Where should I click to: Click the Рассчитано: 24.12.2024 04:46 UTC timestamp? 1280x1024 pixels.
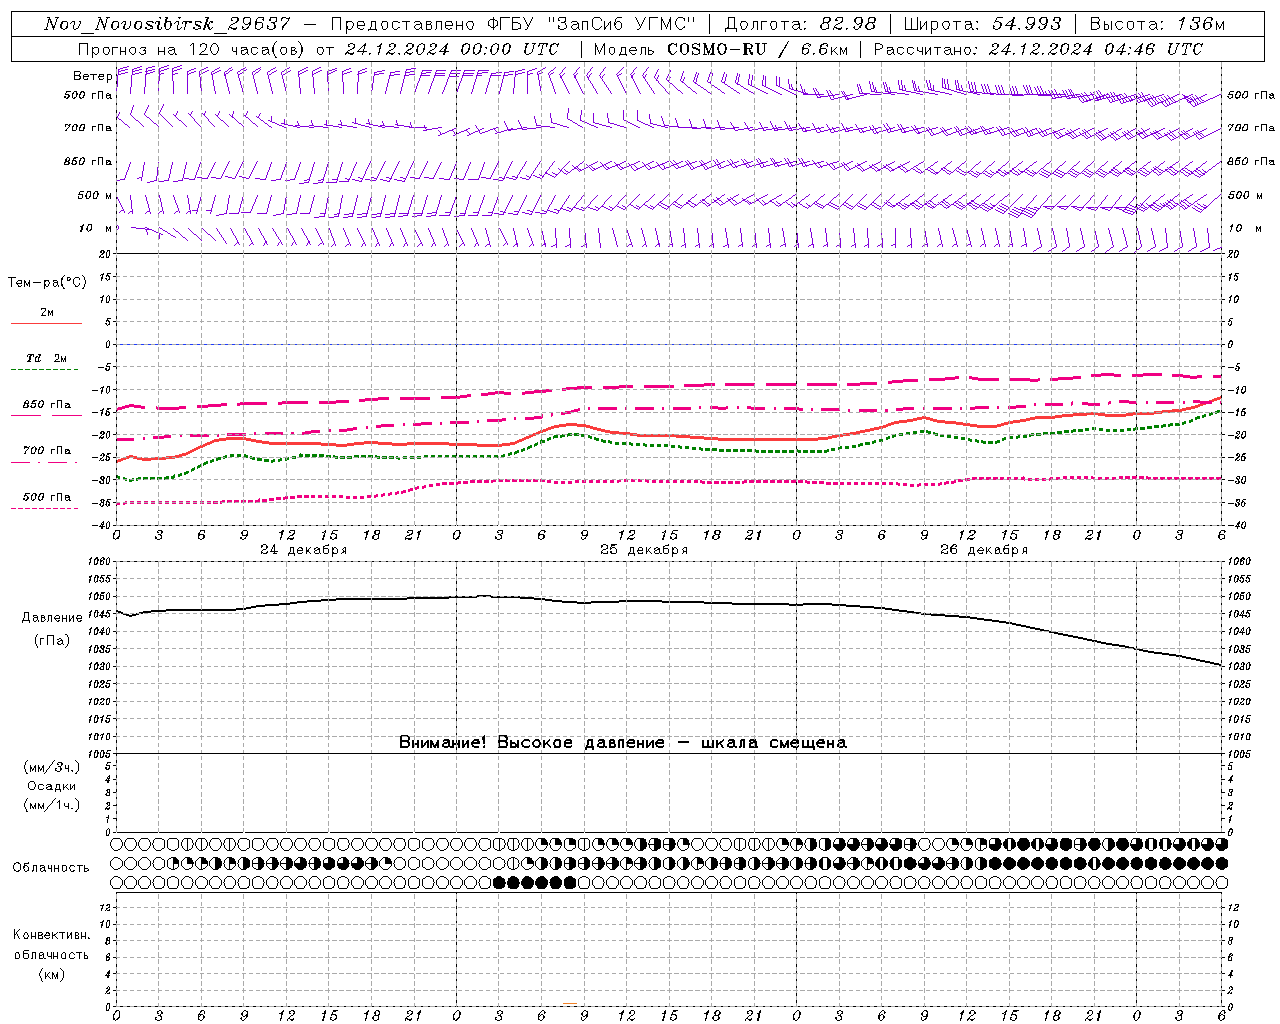[1038, 49]
